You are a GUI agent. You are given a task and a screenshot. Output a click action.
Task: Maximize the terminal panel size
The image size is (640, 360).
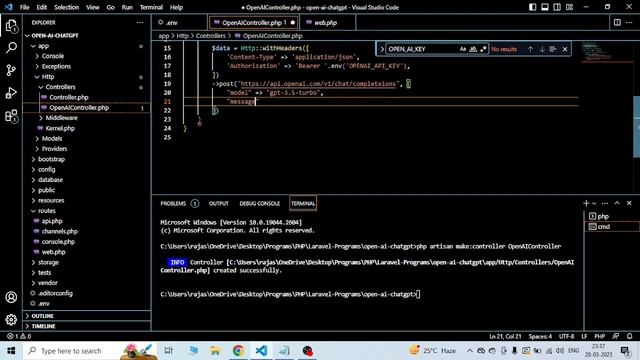click(617, 203)
